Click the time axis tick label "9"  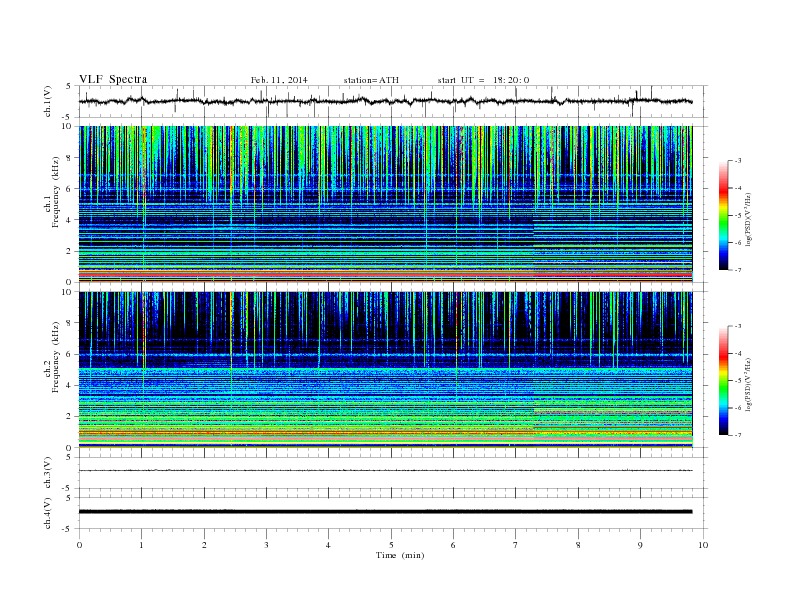(640, 545)
